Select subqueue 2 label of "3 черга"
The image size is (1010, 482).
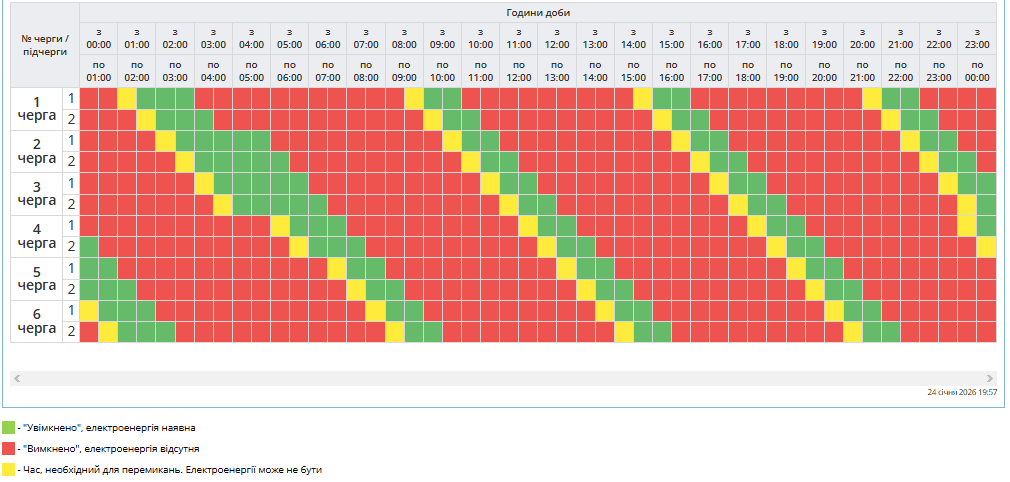(x=71, y=204)
